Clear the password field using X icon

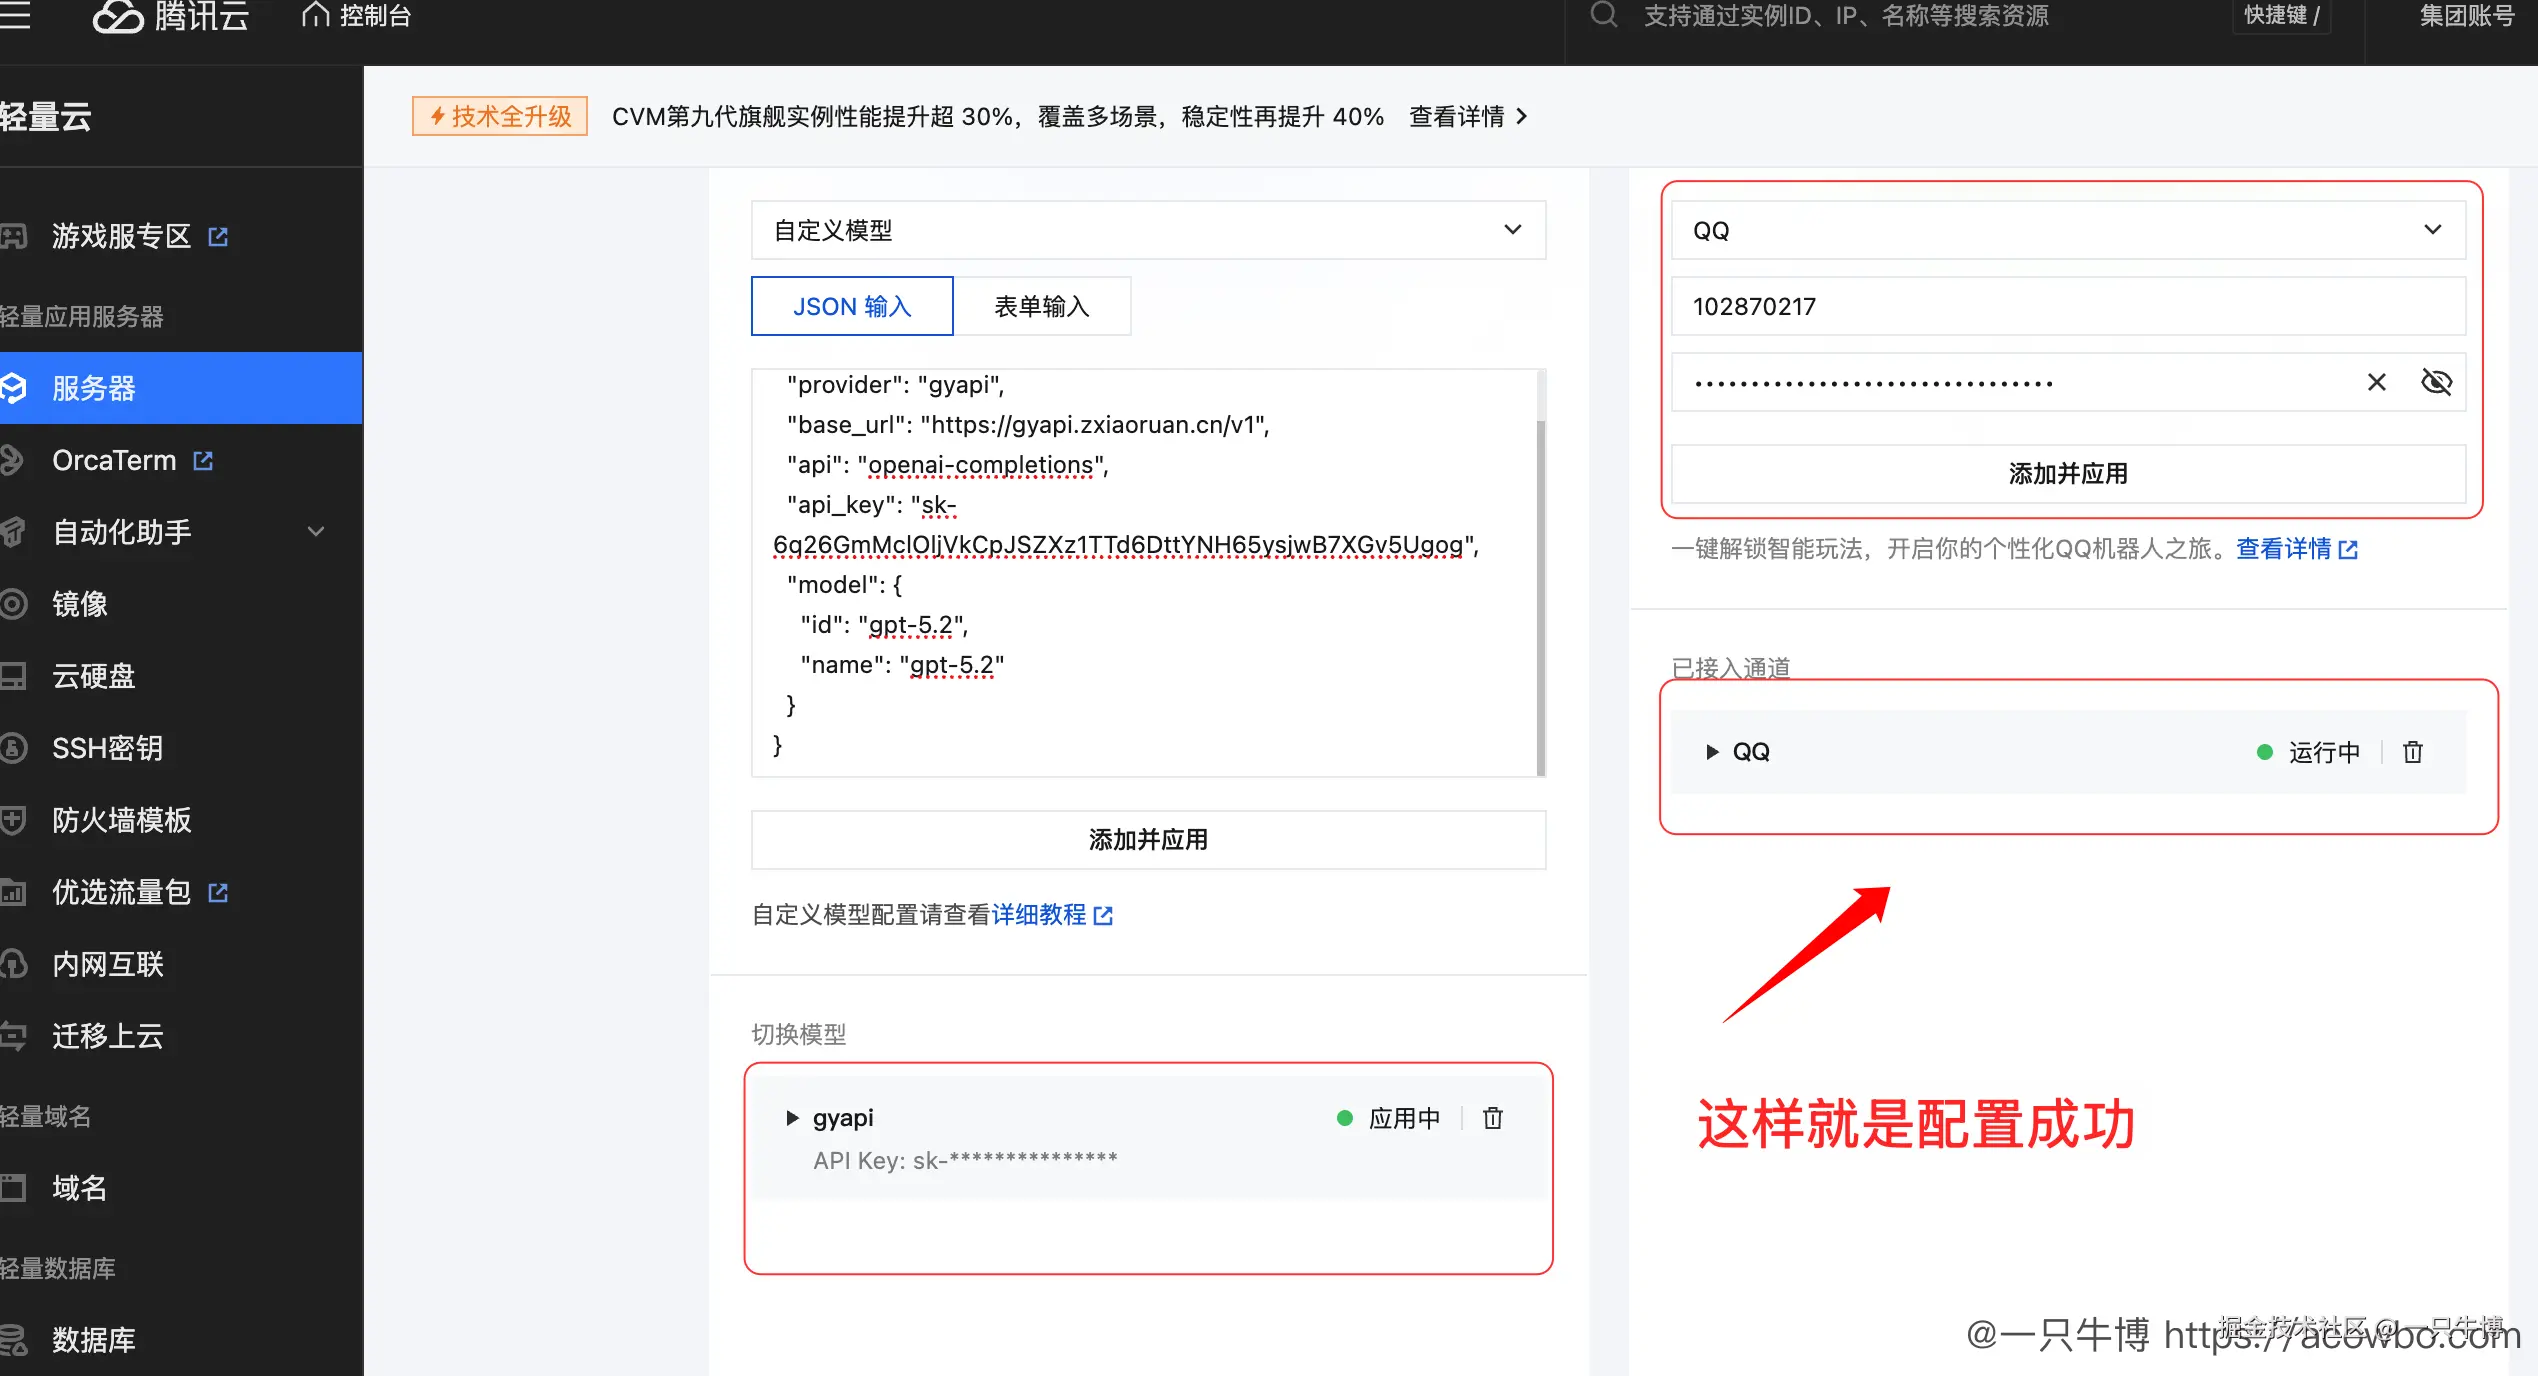[x=2377, y=381]
